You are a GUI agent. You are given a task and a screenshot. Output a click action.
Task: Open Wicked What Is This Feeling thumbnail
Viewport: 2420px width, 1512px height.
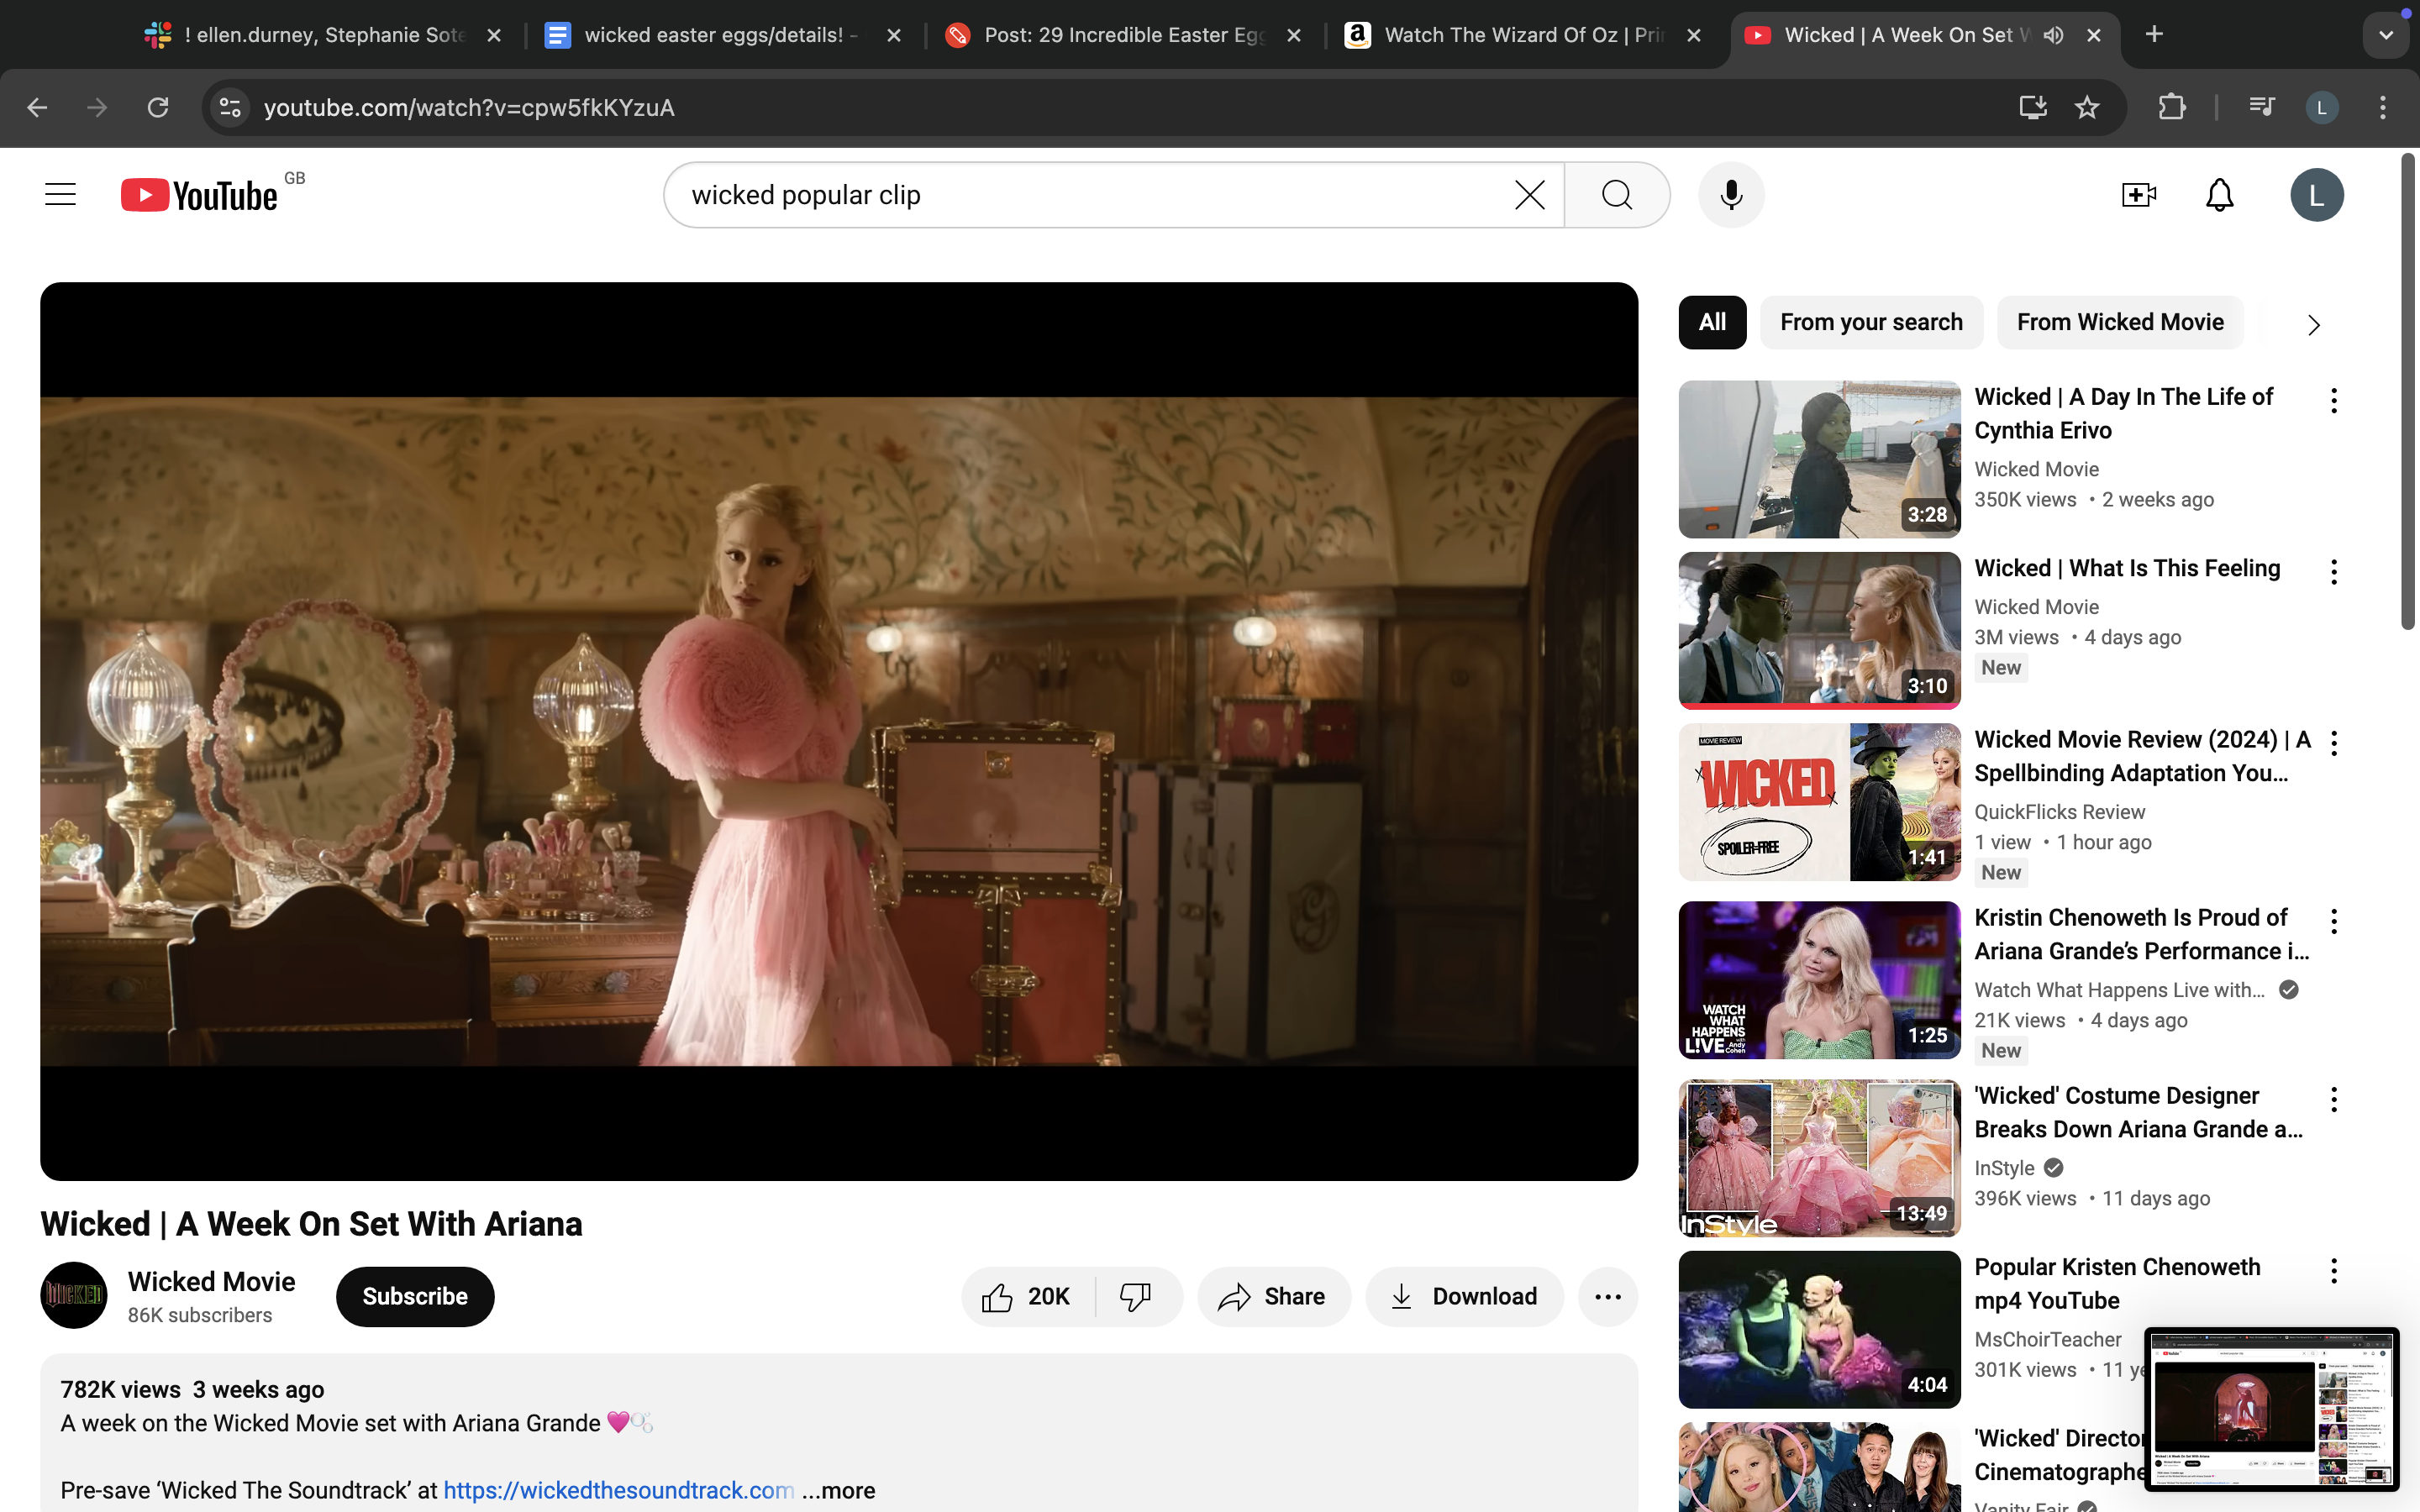tap(1818, 630)
